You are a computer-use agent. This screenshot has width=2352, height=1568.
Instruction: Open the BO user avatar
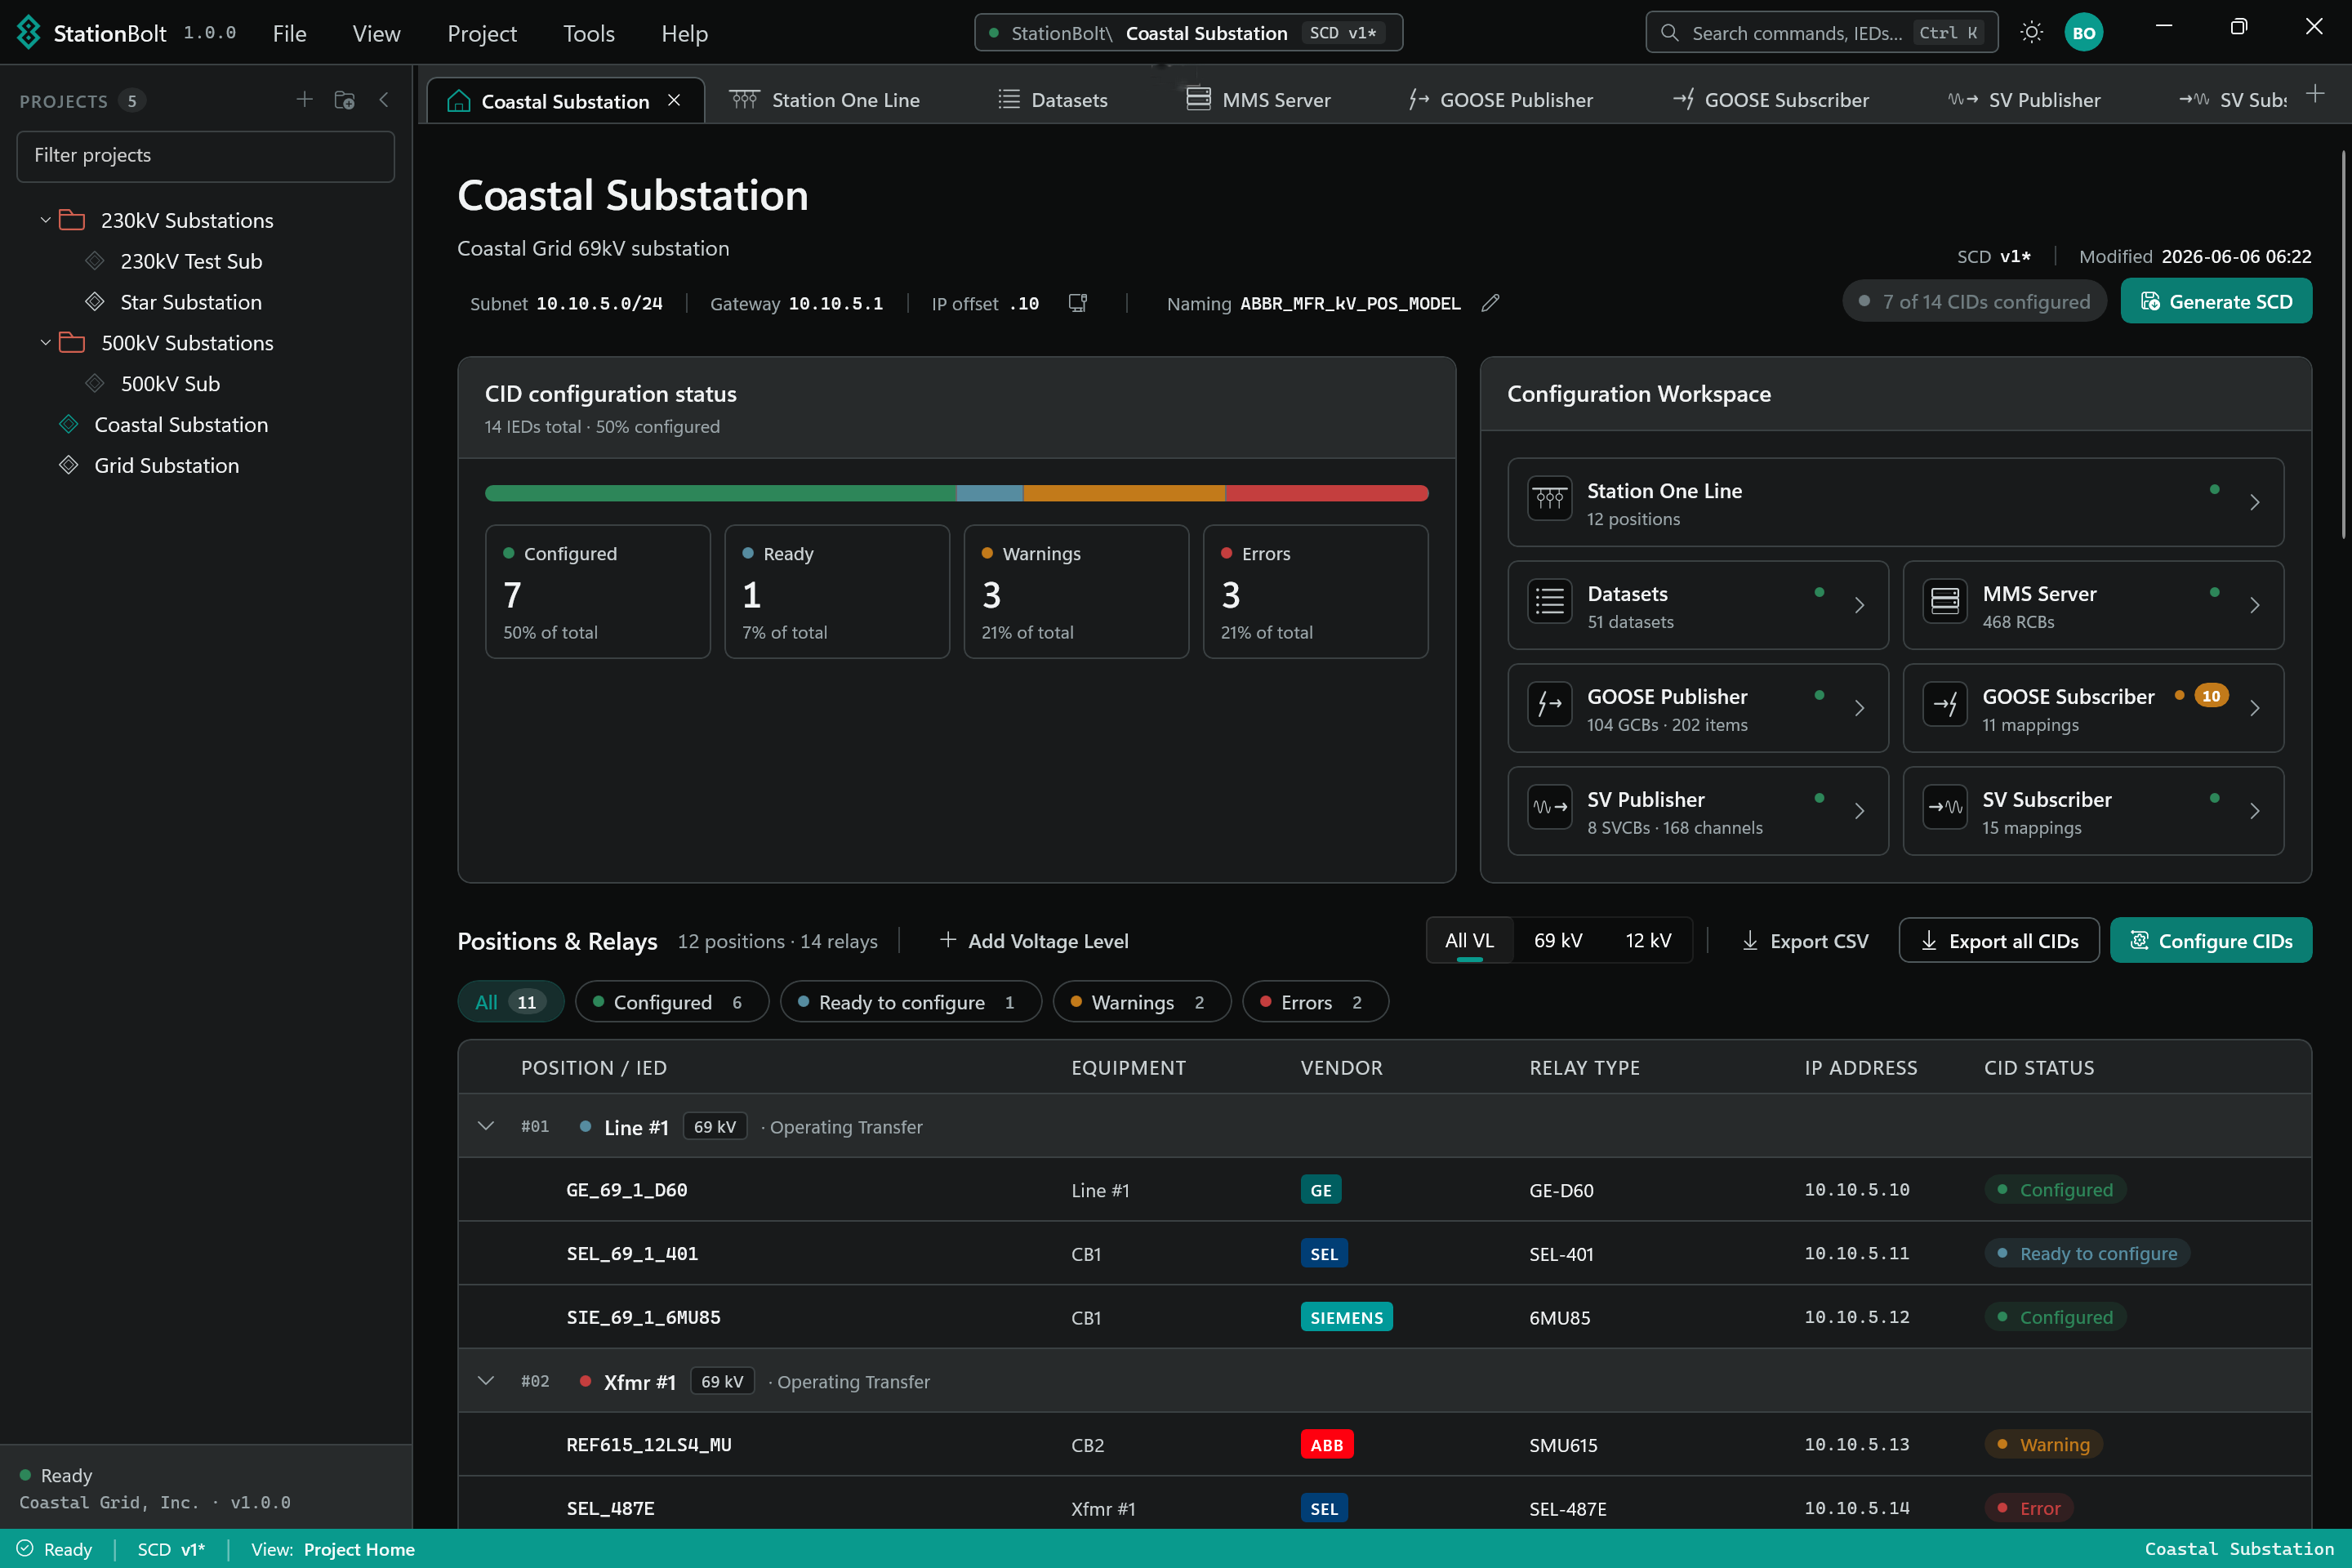pyautogui.click(x=2084, y=32)
